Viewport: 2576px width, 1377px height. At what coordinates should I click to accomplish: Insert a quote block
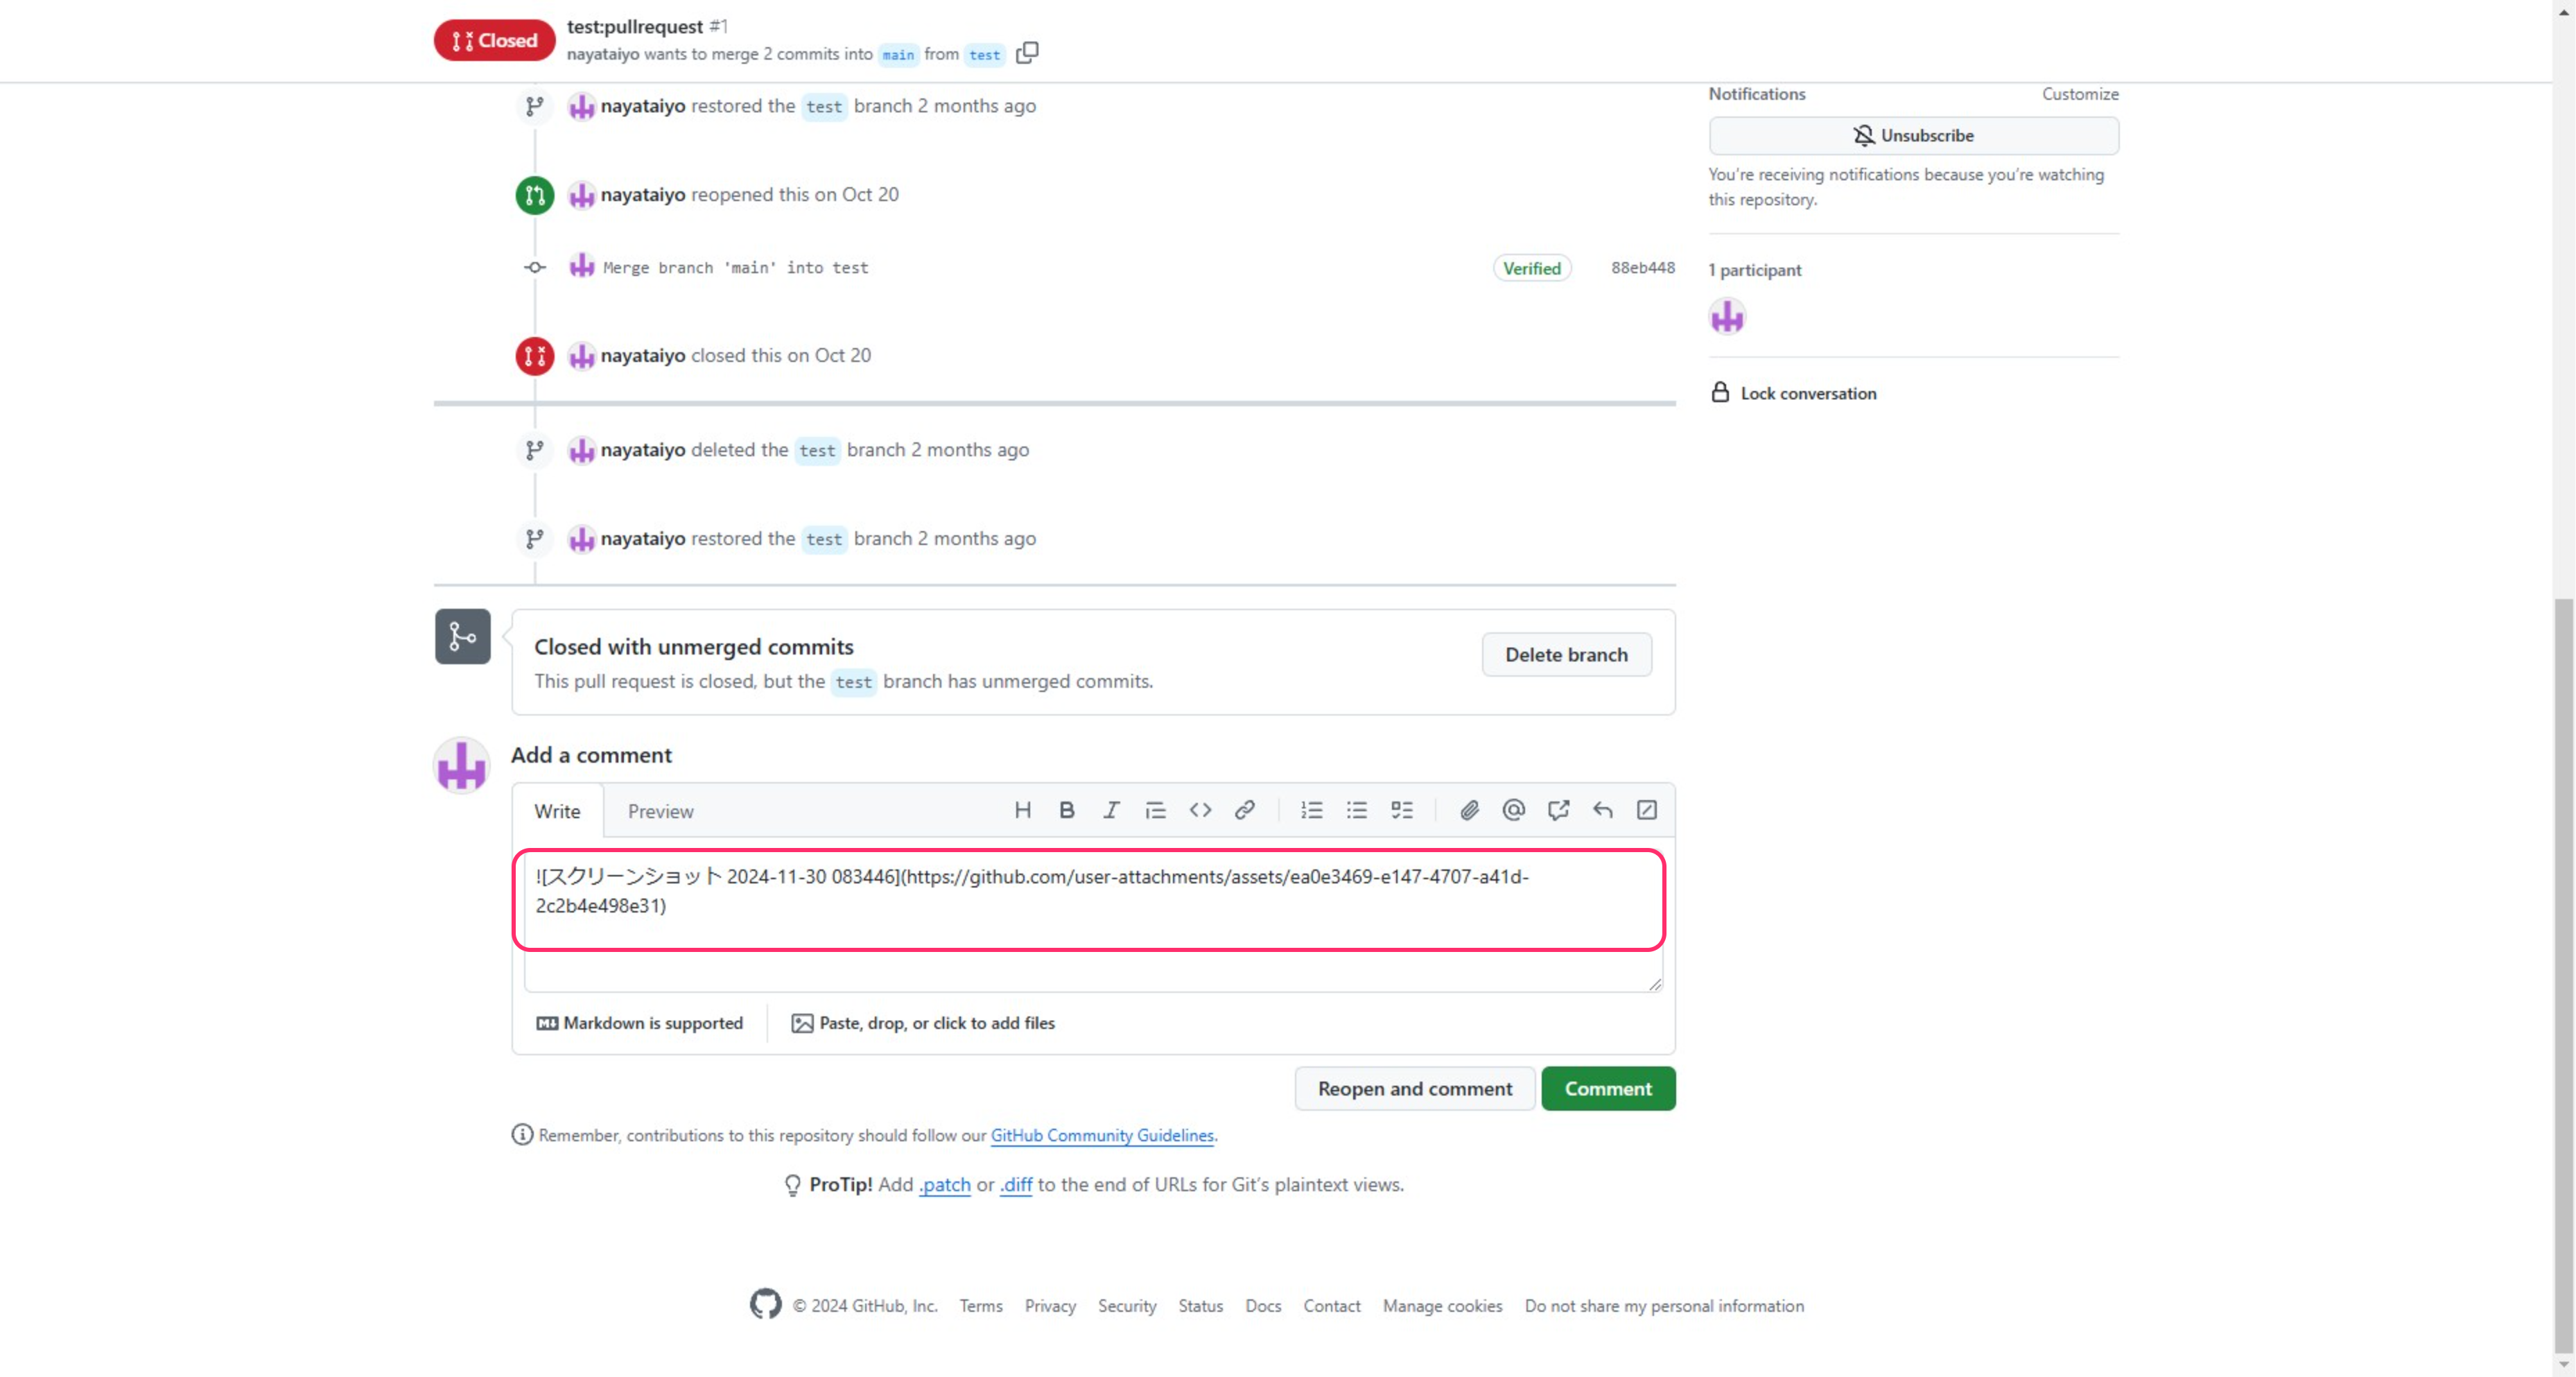click(x=1156, y=810)
